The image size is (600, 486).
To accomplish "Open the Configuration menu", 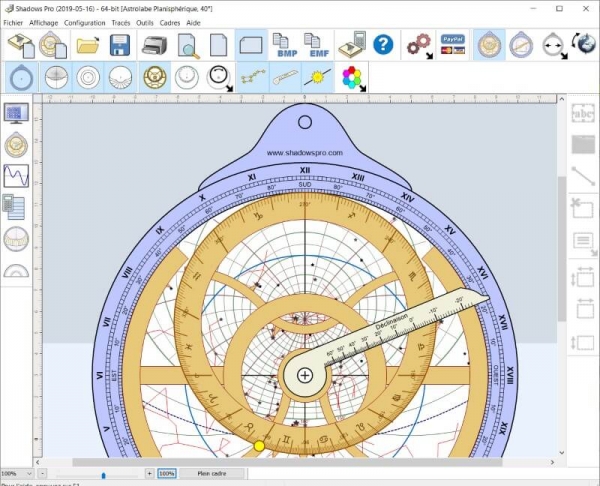I will click(x=85, y=22).
